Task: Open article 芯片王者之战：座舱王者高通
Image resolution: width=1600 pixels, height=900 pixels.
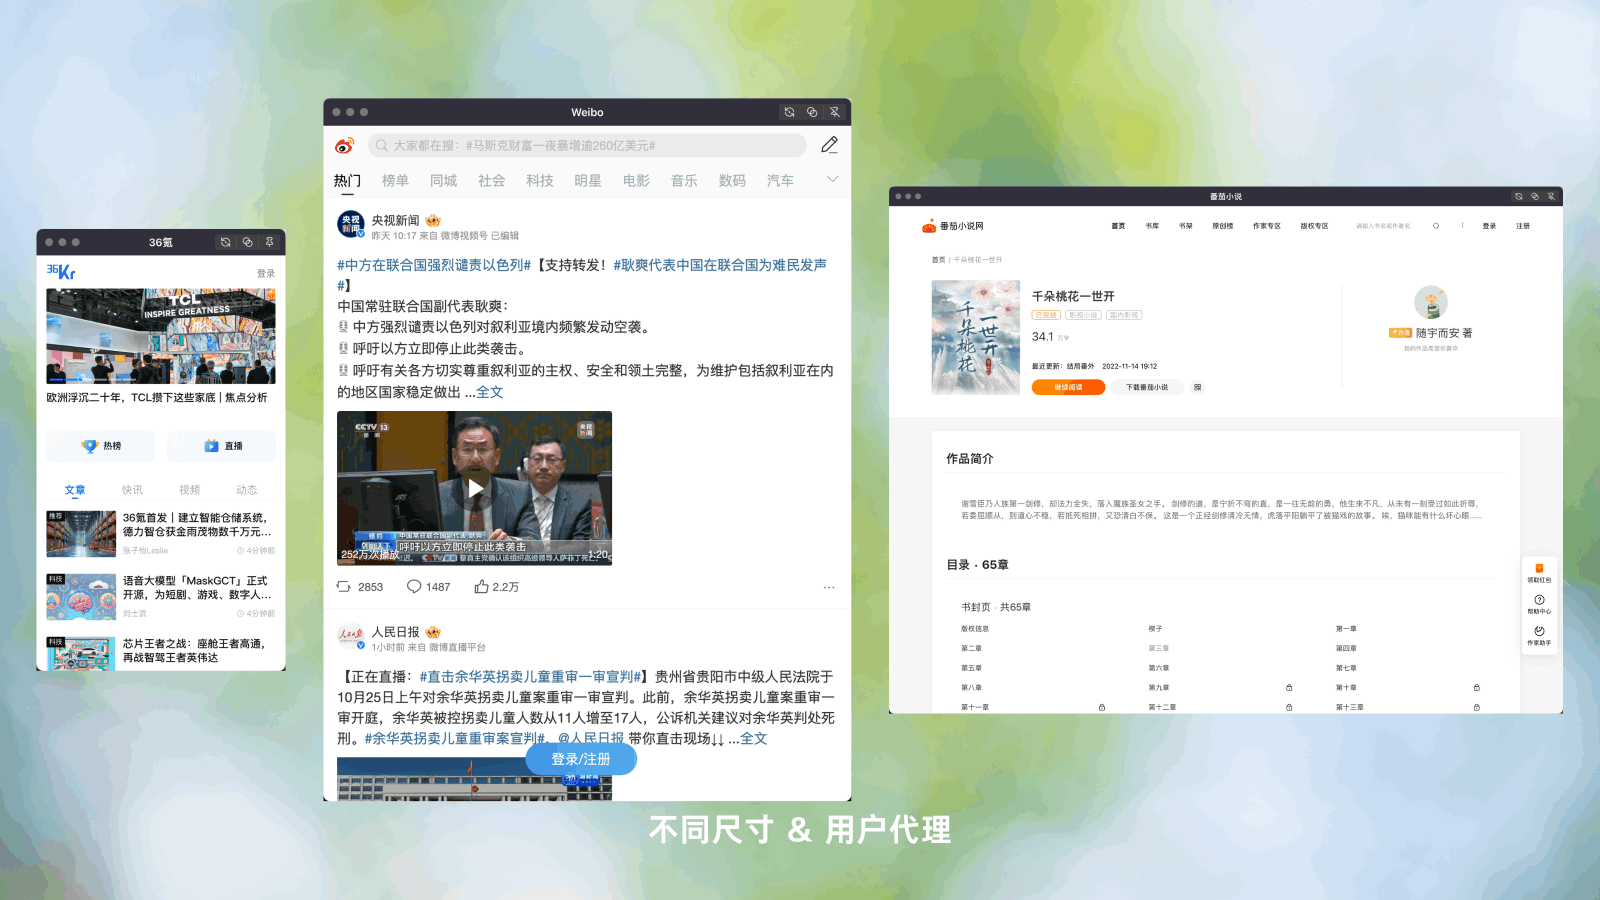Action: click(195, 650)
